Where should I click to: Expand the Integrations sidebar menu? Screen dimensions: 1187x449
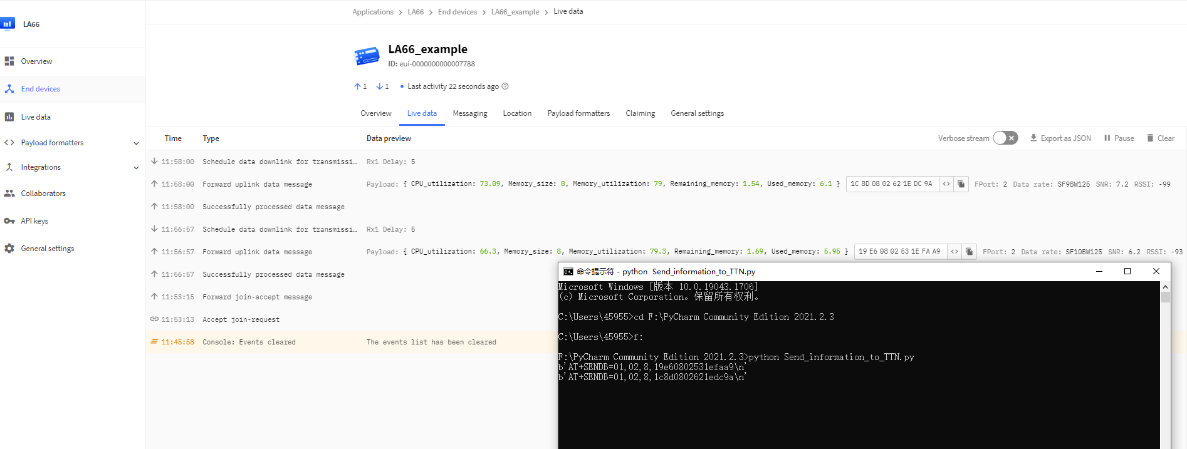click(x=136, y=167)
